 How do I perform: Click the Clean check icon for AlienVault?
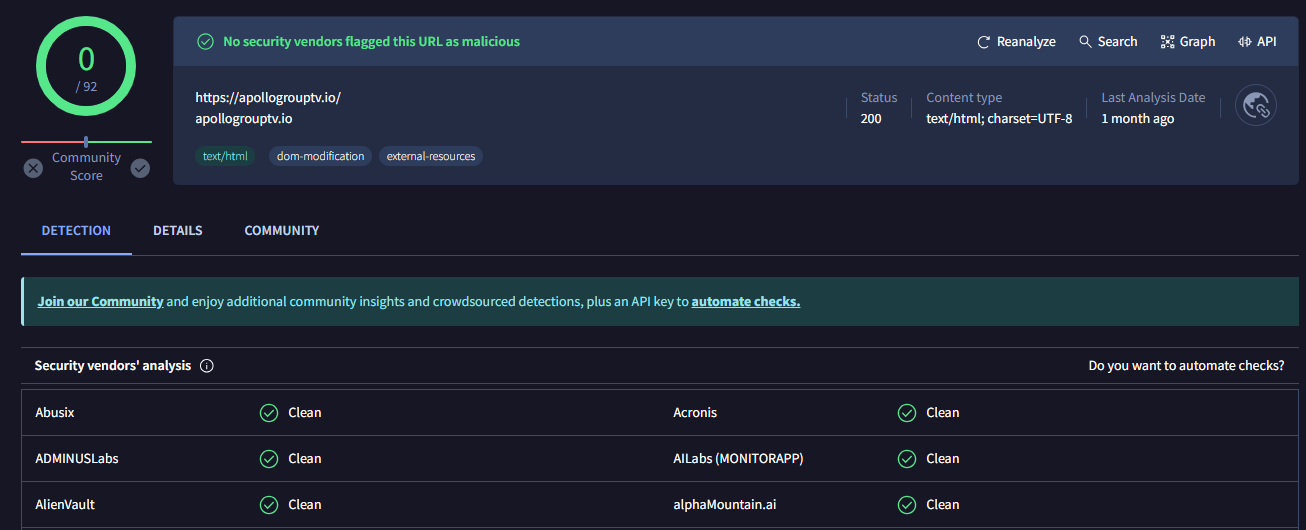pos(269,504)
